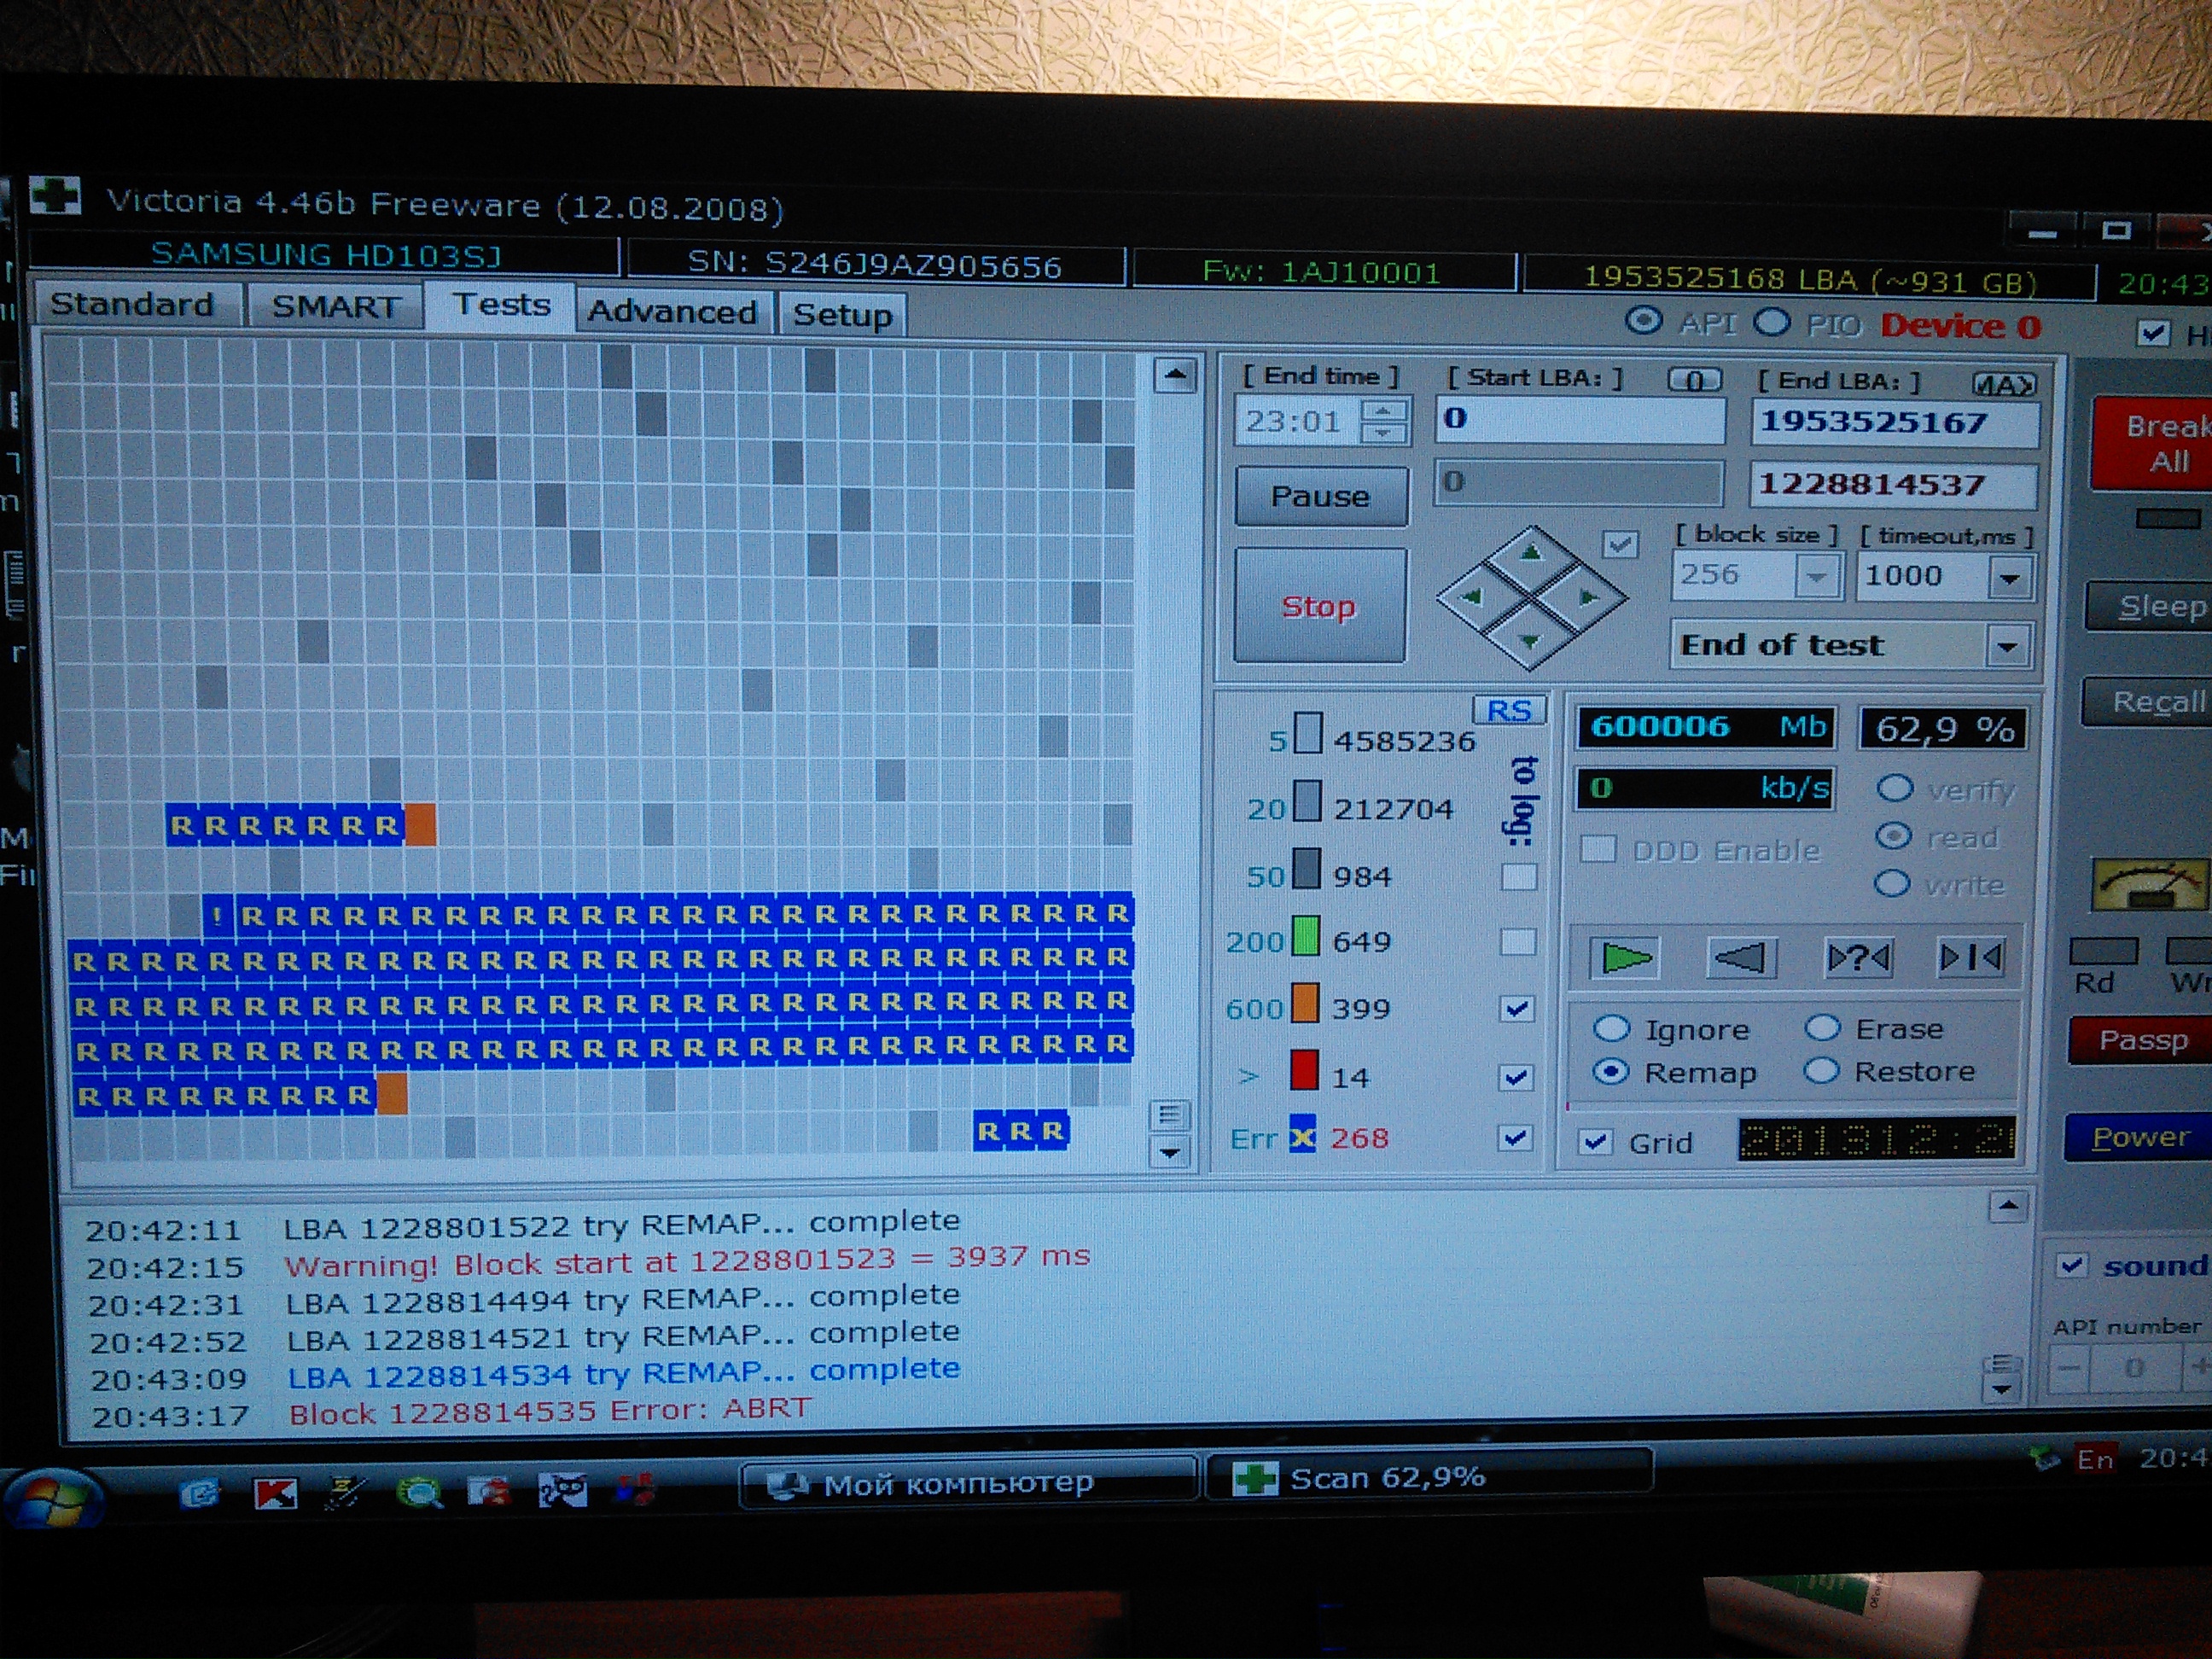Click the log scrollbar down arrow
Screen dimensions: 2212x1659
(2000, 1389)
